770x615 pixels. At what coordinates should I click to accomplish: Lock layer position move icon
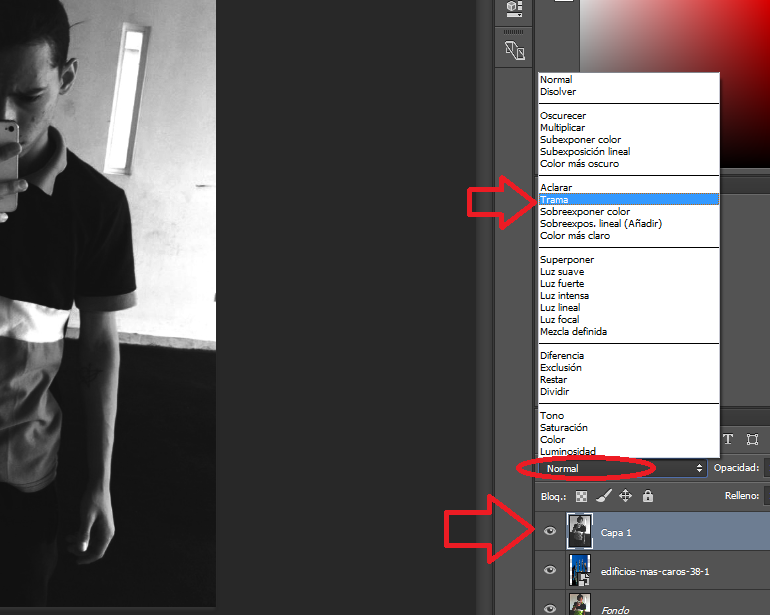click(x=625, y=496)
